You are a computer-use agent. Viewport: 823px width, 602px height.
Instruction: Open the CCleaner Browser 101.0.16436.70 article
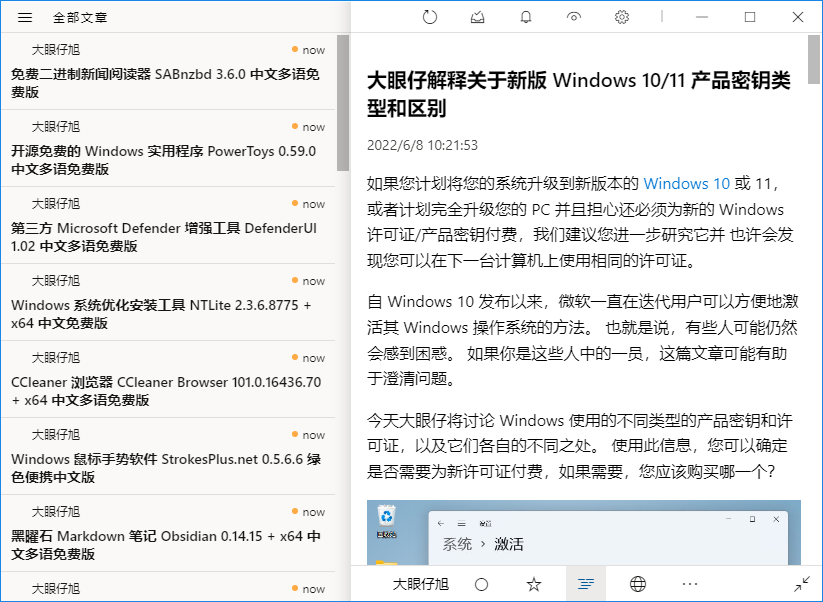168,379
